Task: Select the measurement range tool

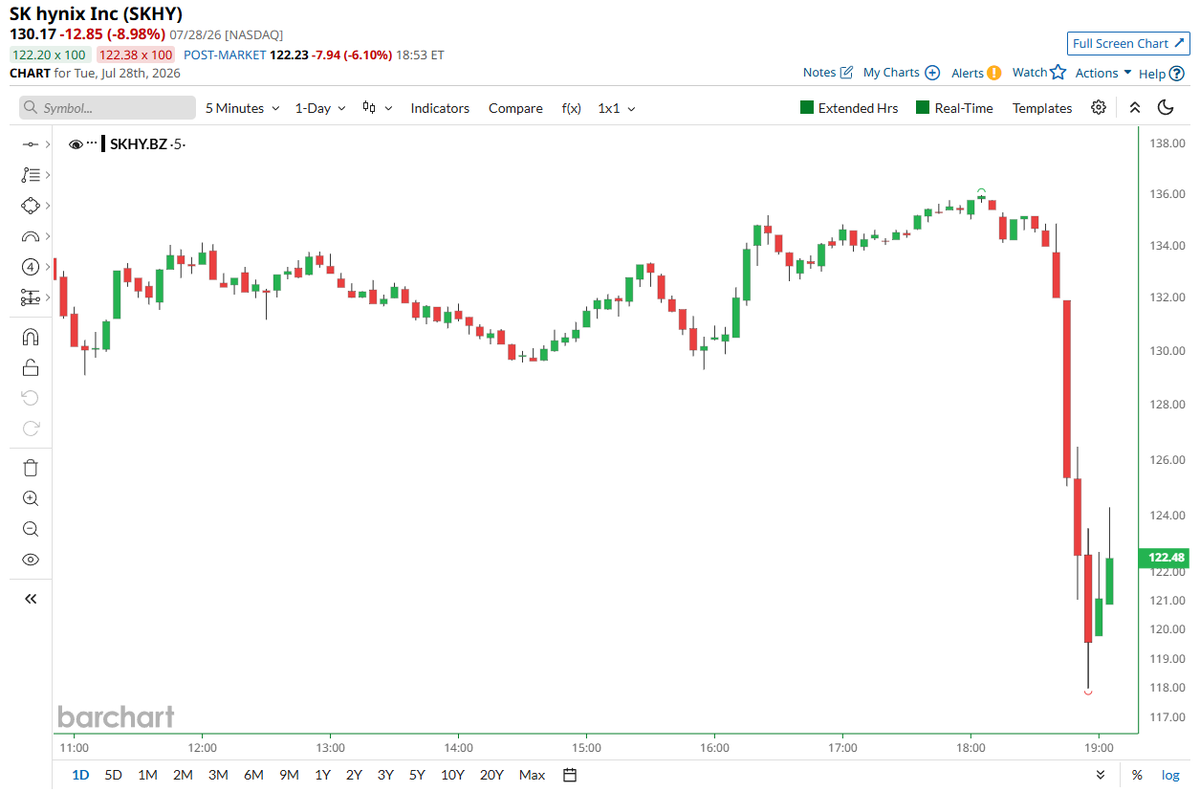Action: point(30,298)
